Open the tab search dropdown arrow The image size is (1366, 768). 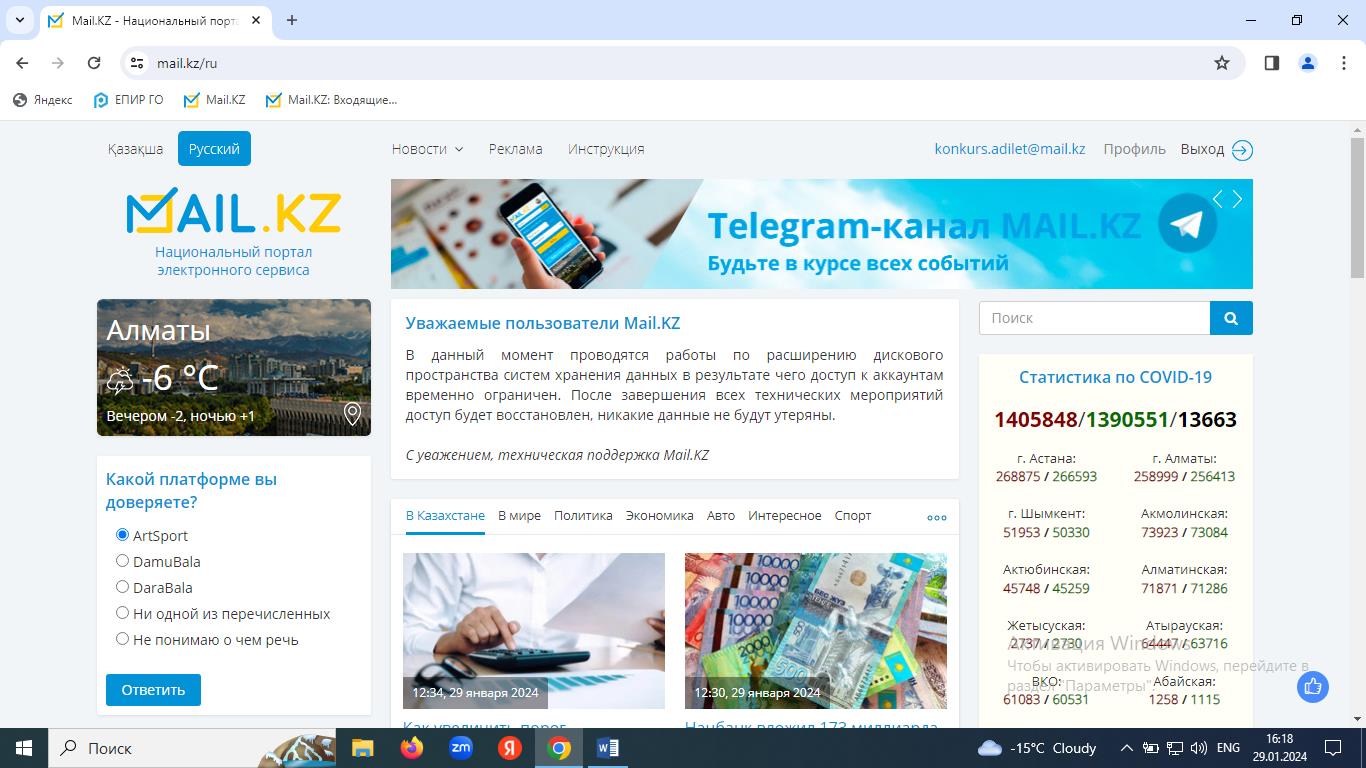coord(19,20)
